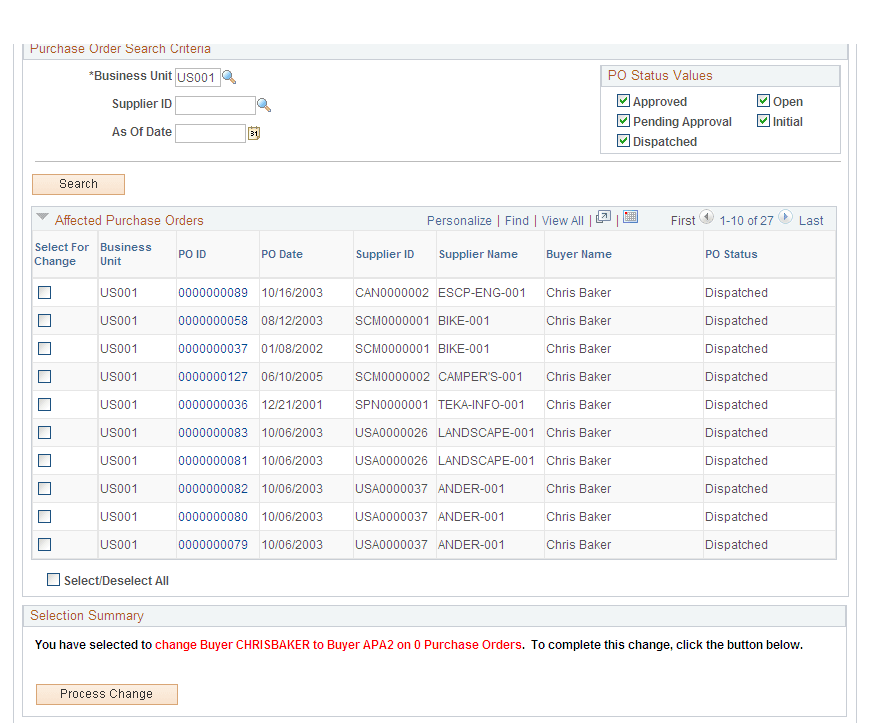
Task: Disable the Open status filter
Action: point(765,100)
